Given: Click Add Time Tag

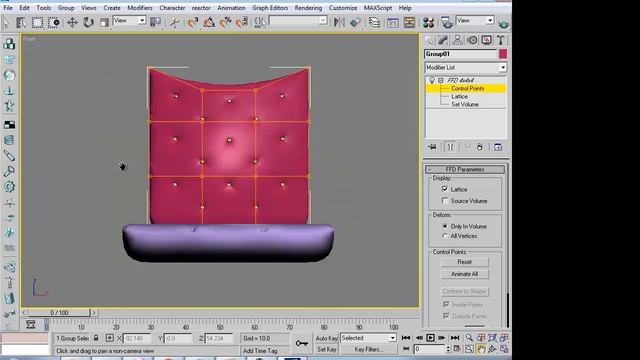Looking at the screenshot, I should click(260, 351).
